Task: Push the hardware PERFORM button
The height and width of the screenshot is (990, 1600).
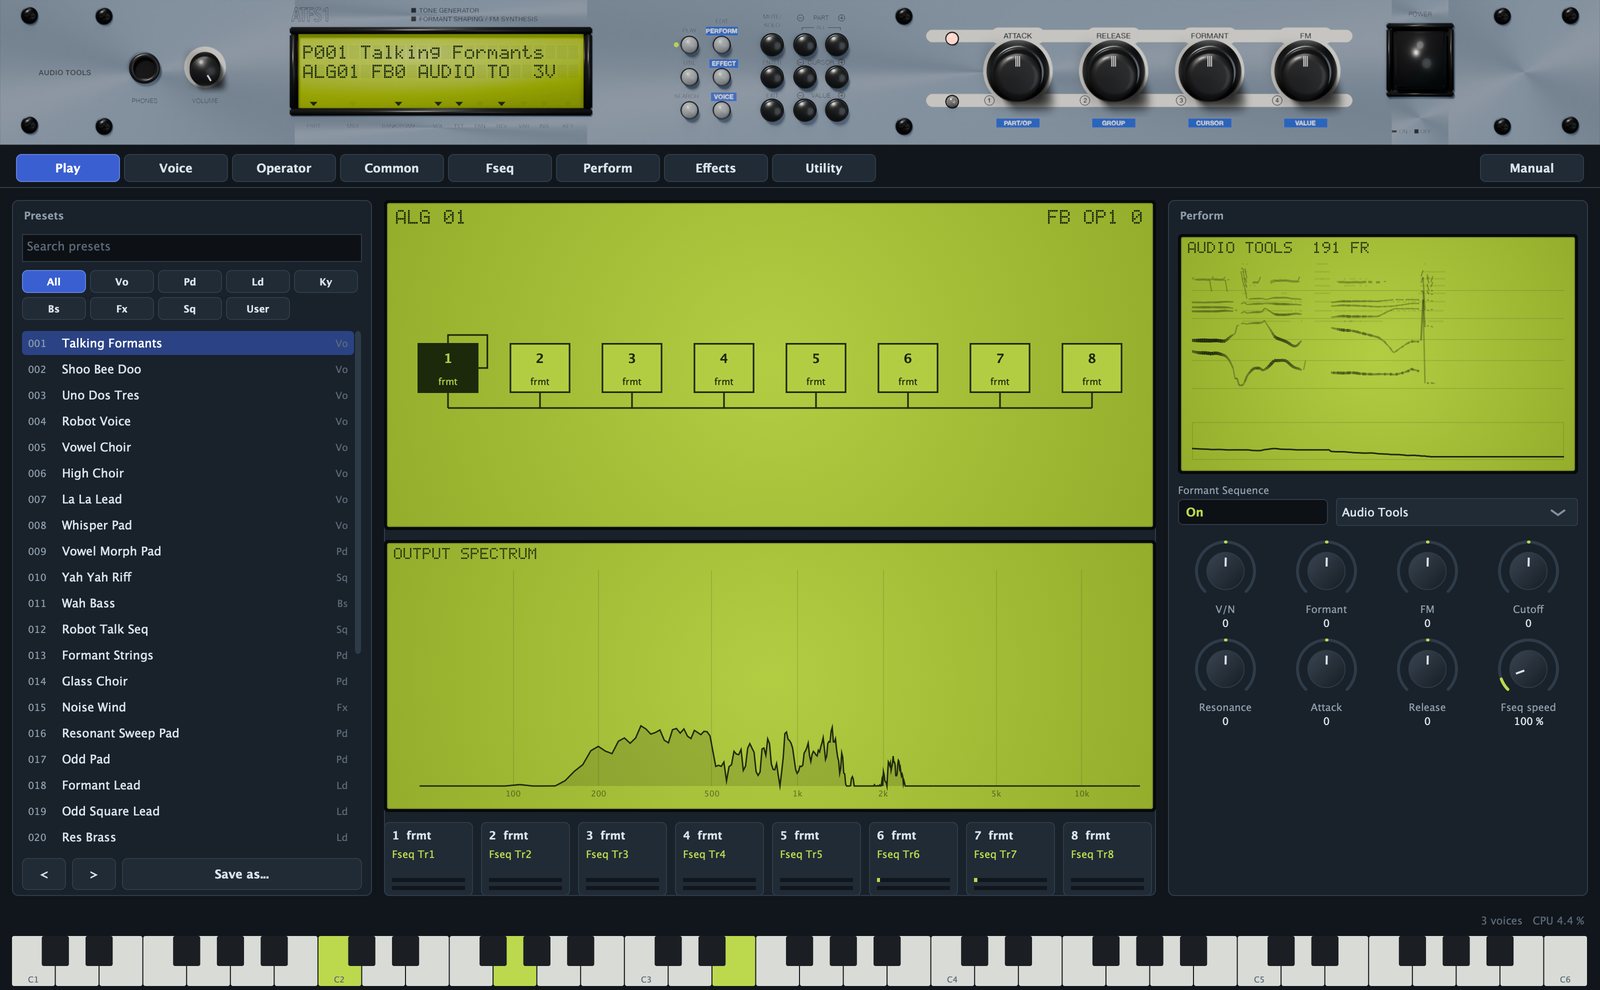Action: [721, 45]
